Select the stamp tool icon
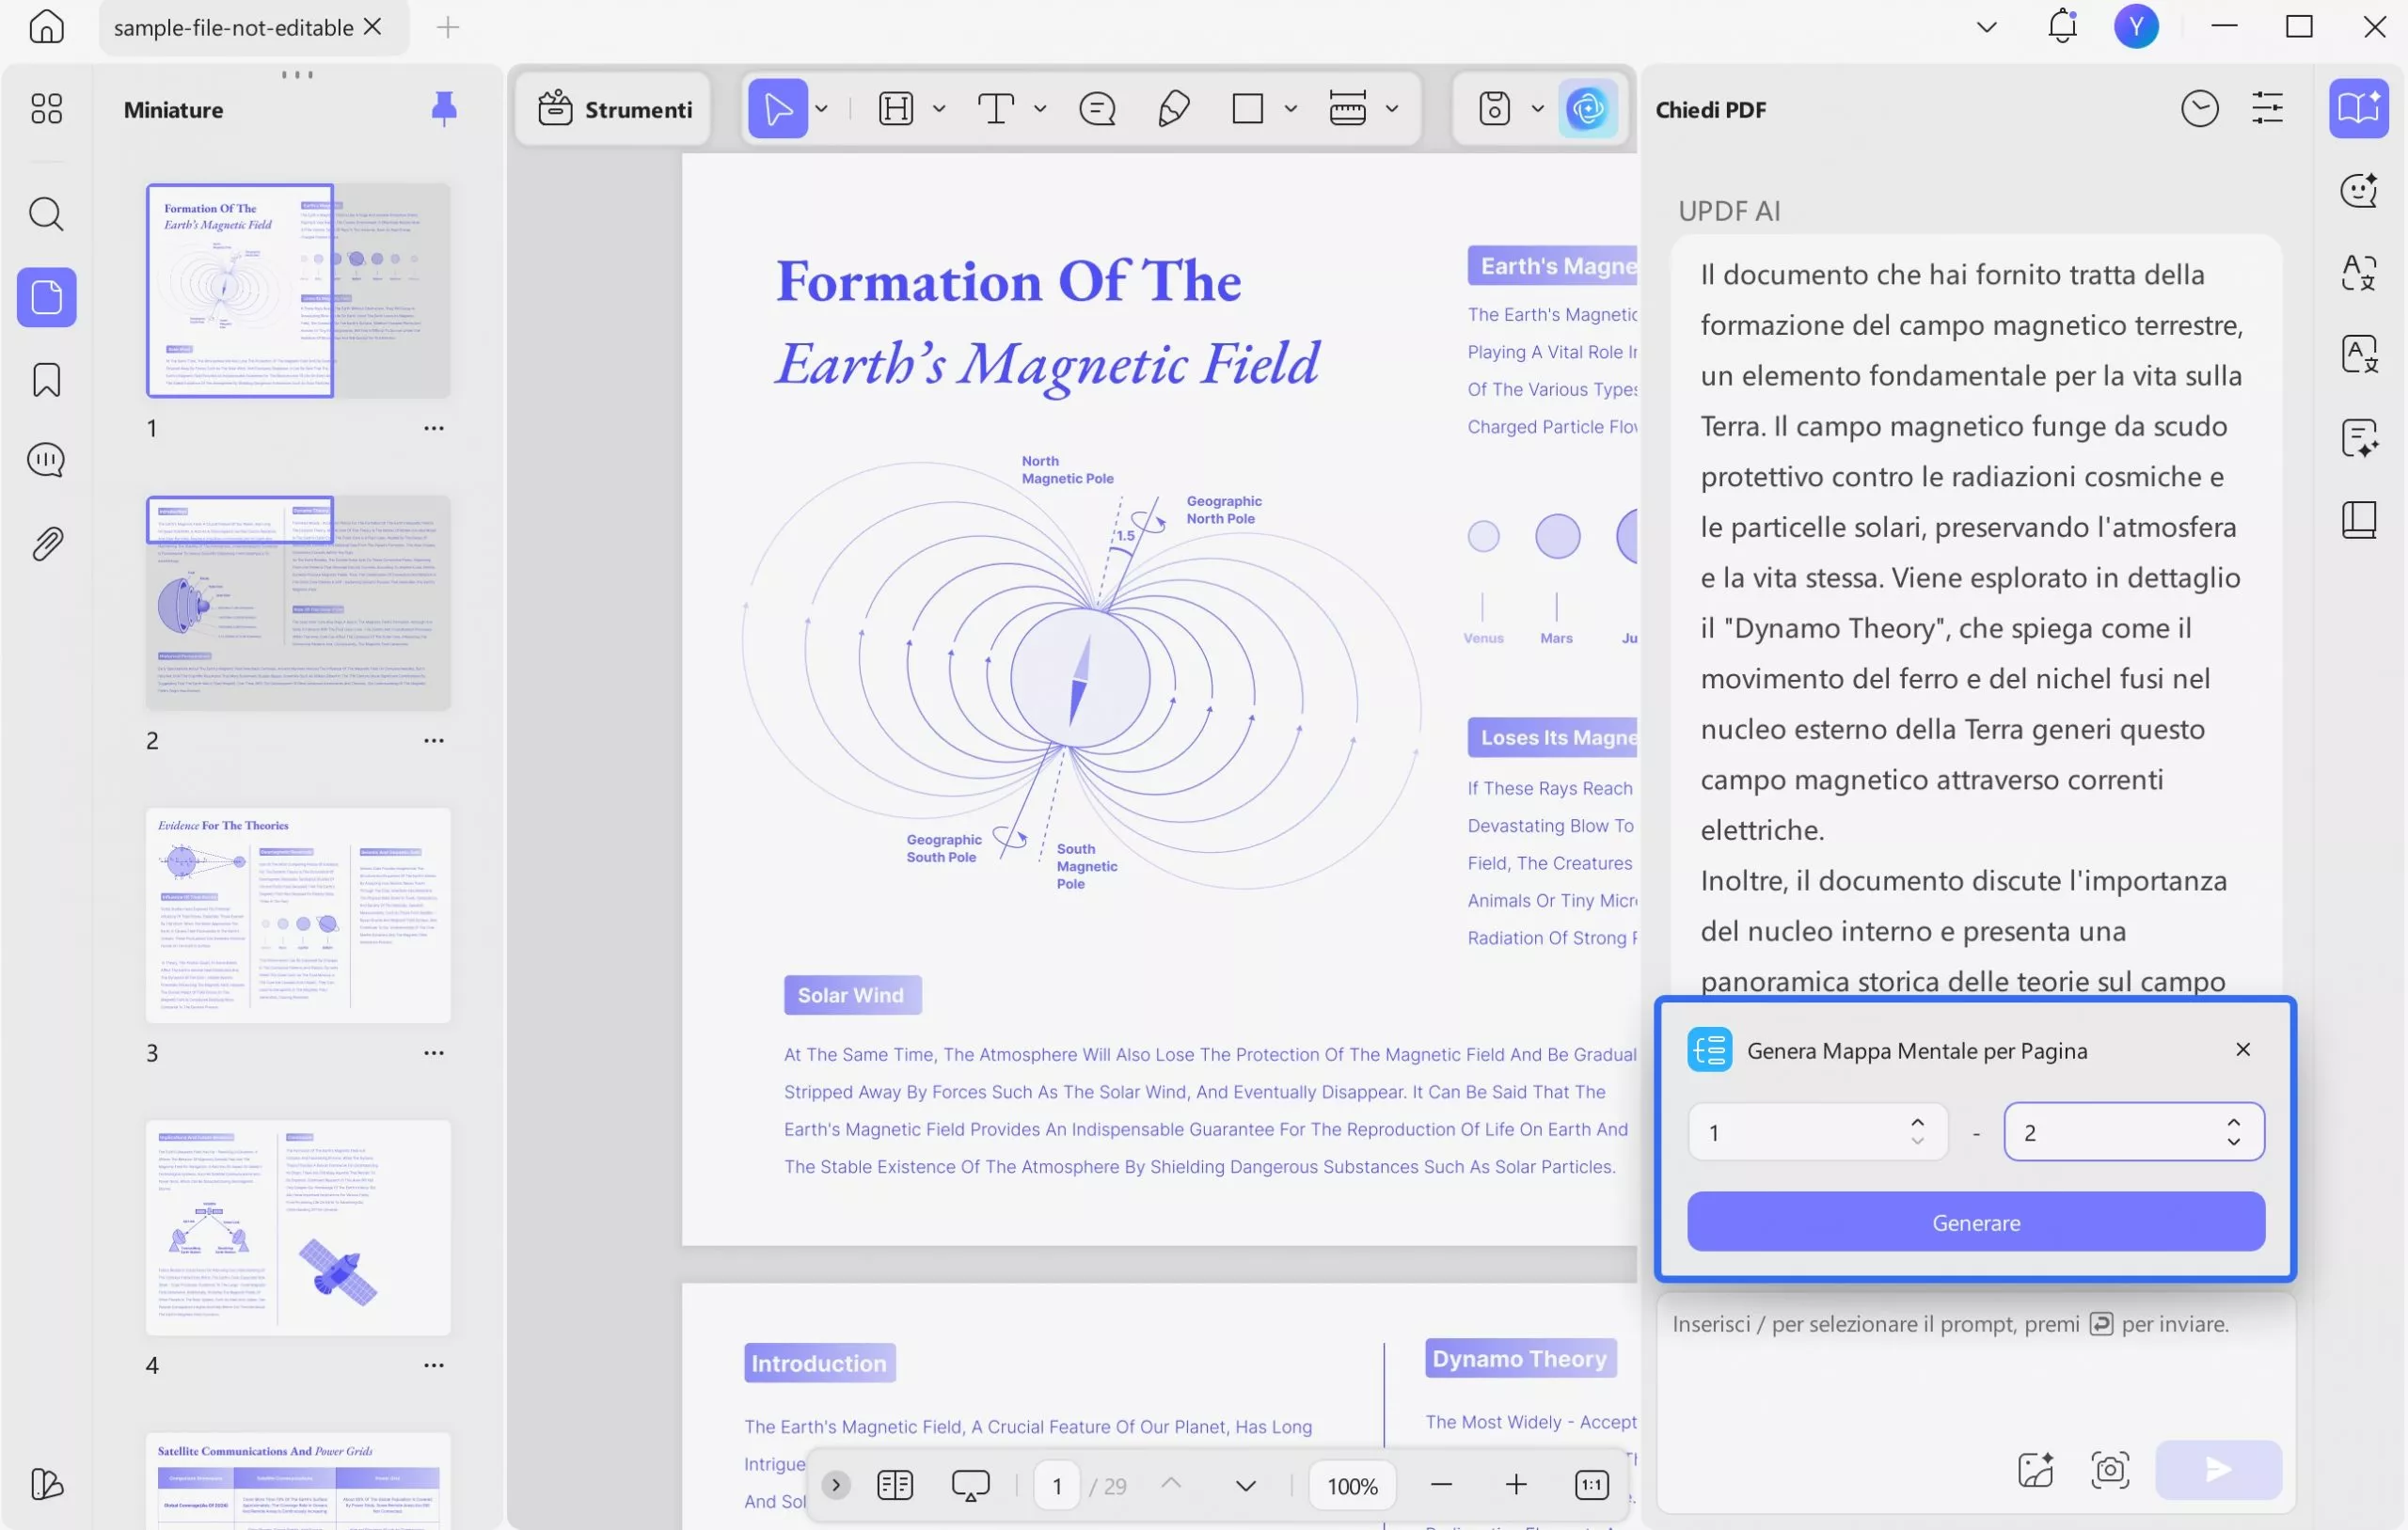This screenshot has height=1530, width=2408. [1494, 108]
